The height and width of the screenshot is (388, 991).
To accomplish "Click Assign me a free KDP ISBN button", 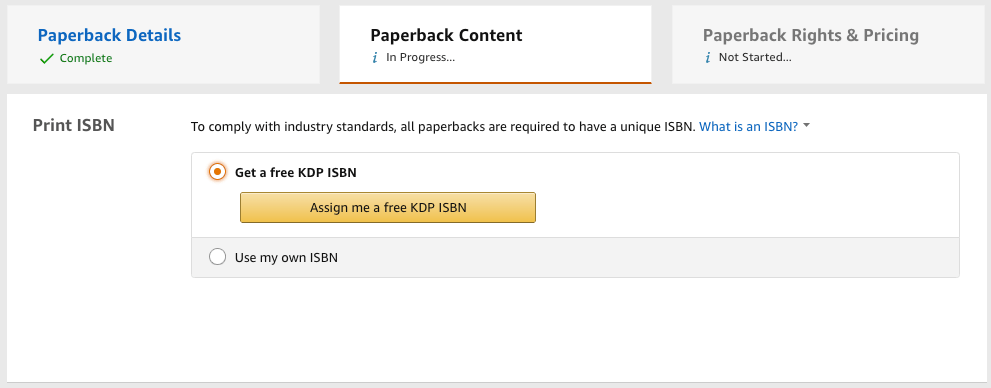I will point(388,207).
